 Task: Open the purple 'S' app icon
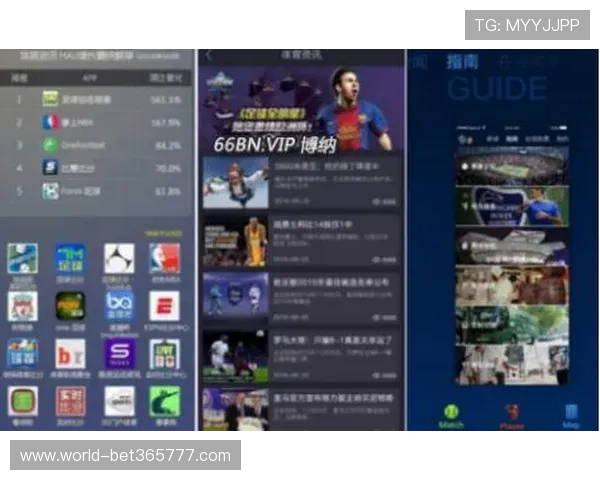click(x=119, y=354)
